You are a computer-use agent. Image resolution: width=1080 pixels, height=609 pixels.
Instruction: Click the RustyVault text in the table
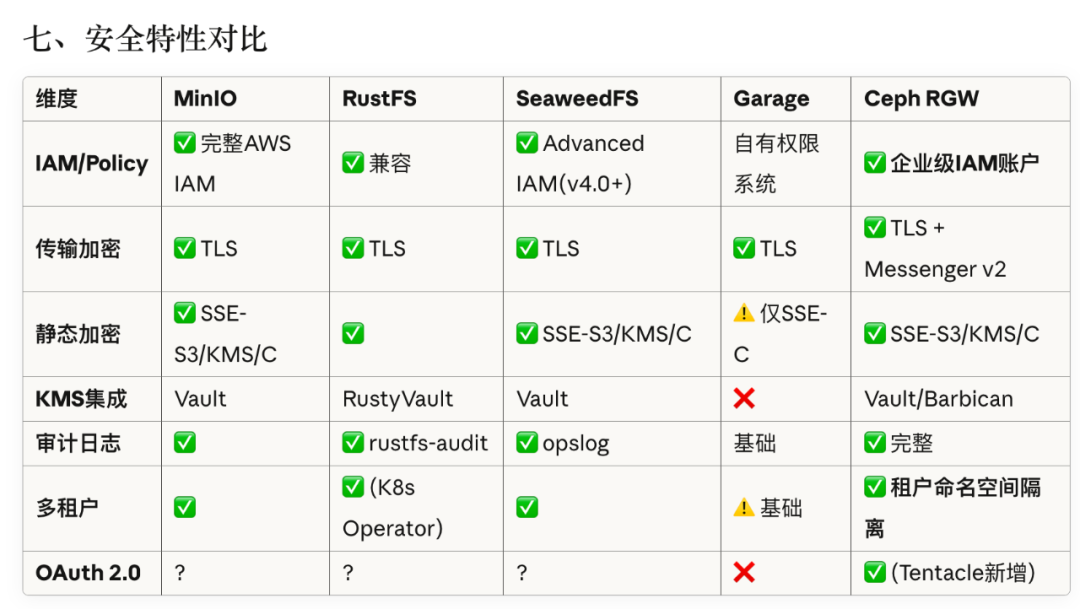click(x=398, y=399)
